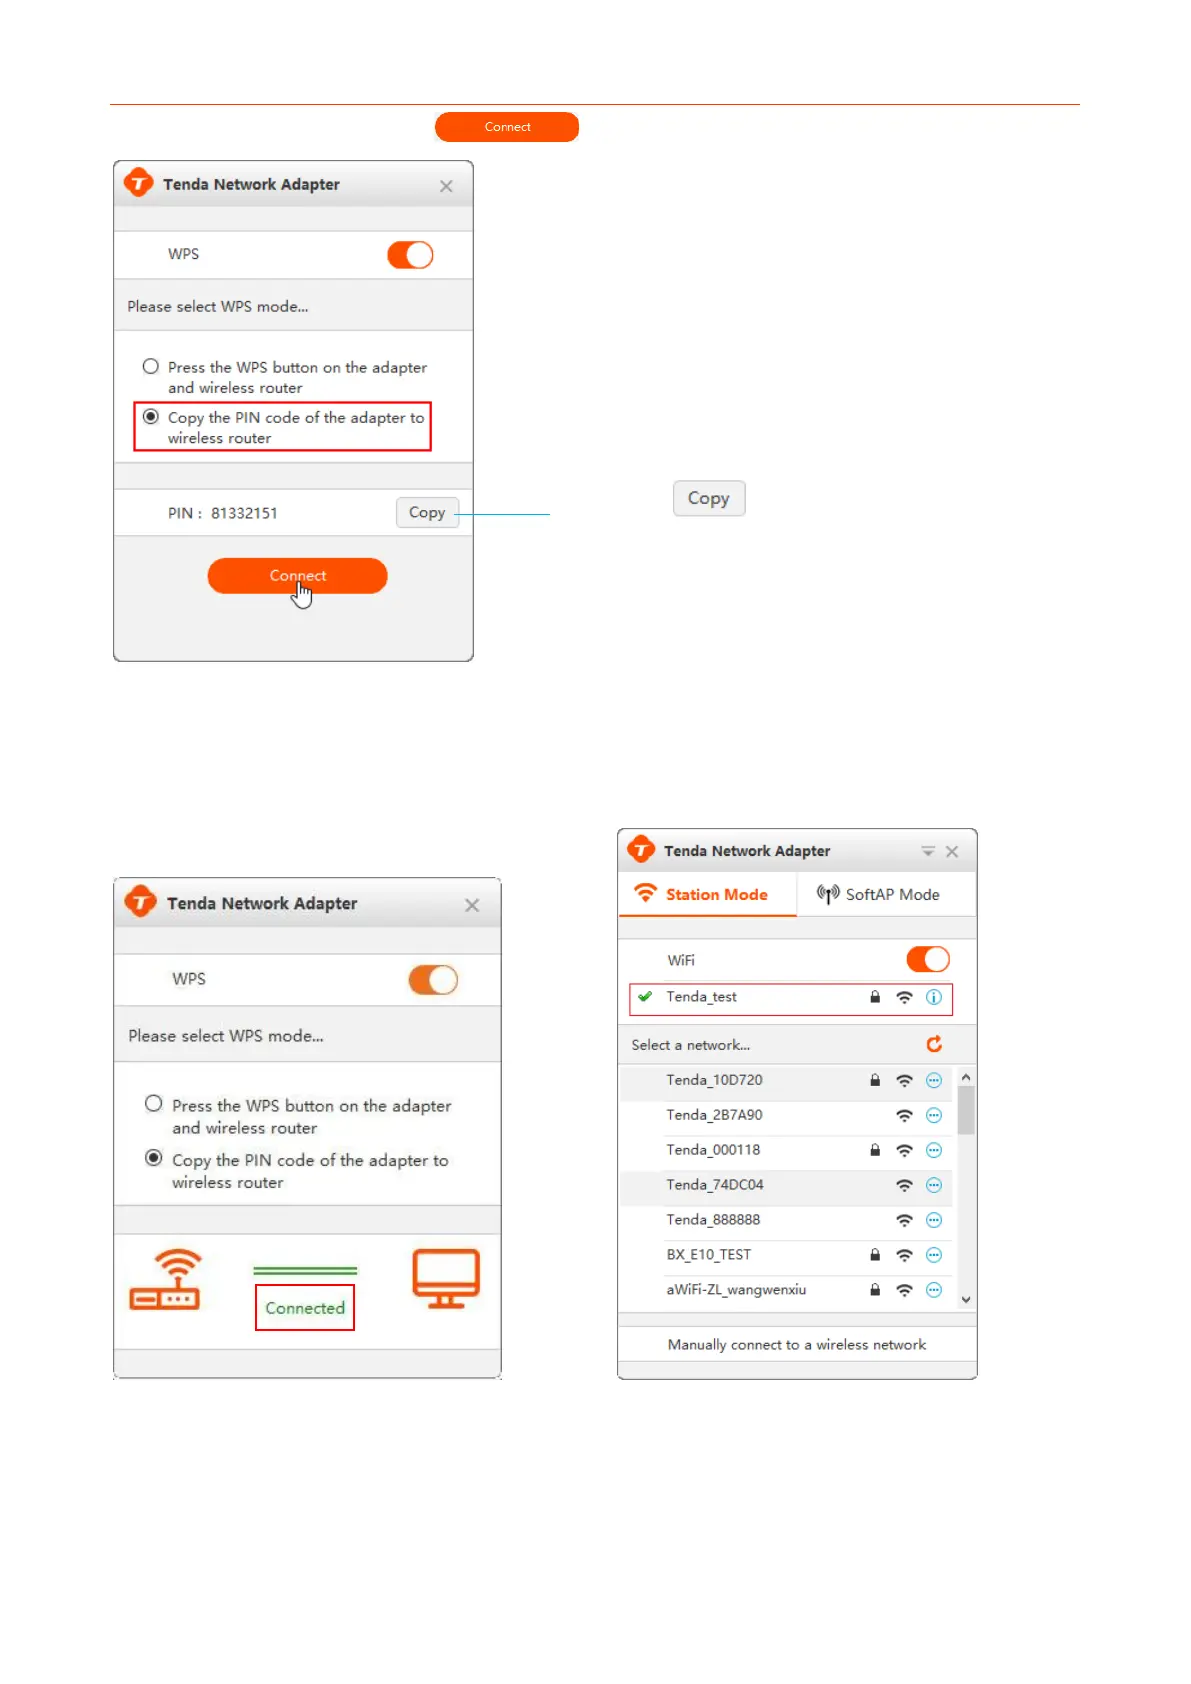This screenshot has height=1684, width=1191.
Task: Click the Tenda logo in Station Mode window
Action: (x=641, y=850)
